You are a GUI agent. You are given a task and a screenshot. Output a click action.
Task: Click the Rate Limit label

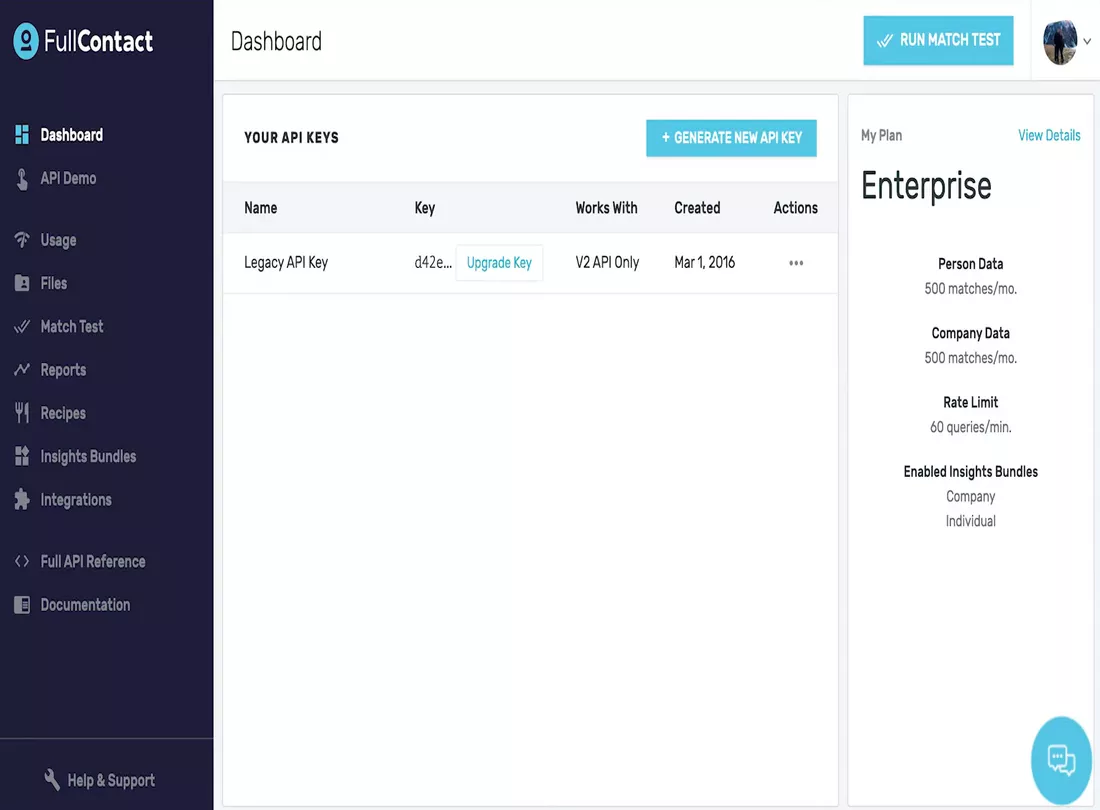[970, 403]
